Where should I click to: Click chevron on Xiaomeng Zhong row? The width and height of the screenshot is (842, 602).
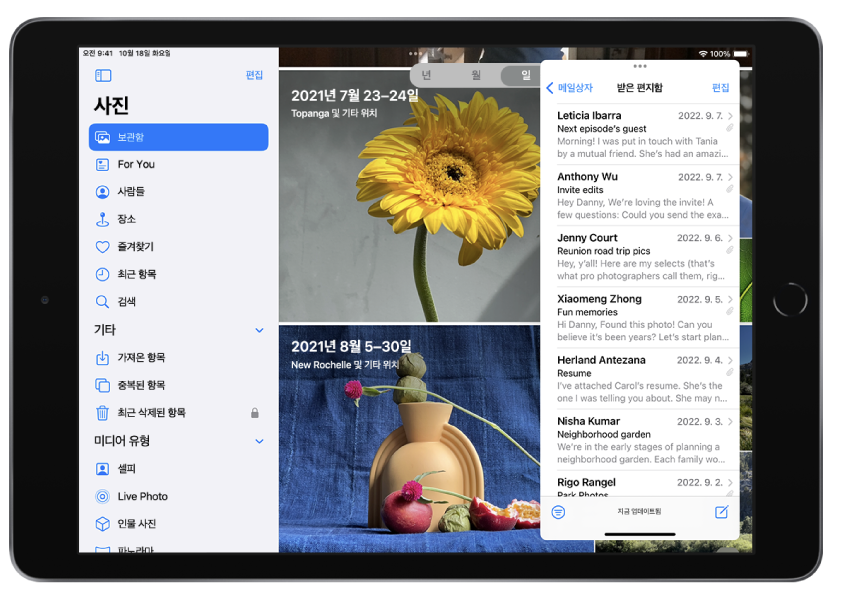730,300
